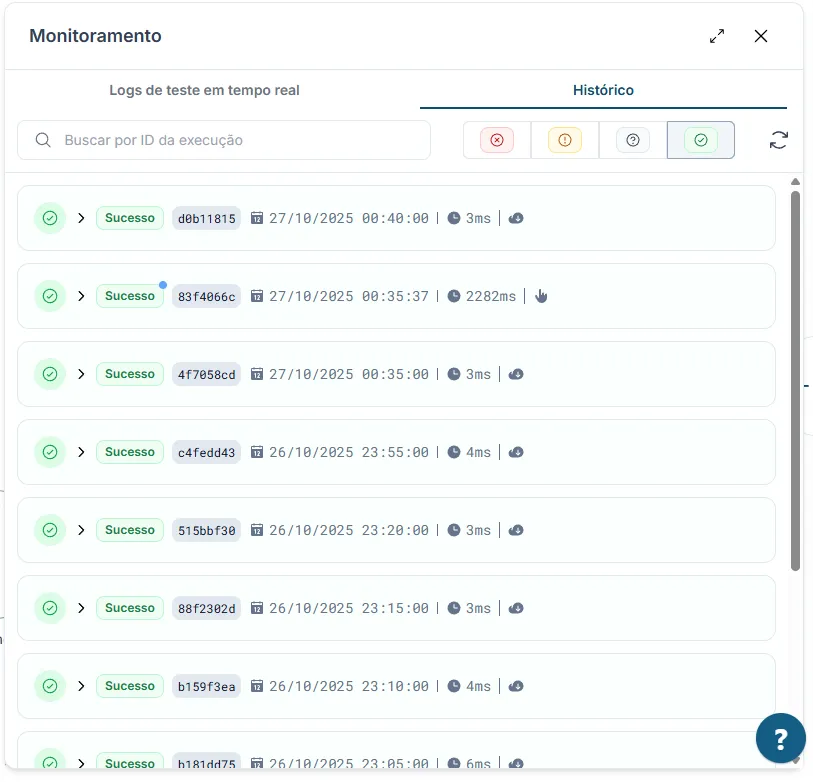Click the green check status icon for b159f3ea

pos(50,686)
